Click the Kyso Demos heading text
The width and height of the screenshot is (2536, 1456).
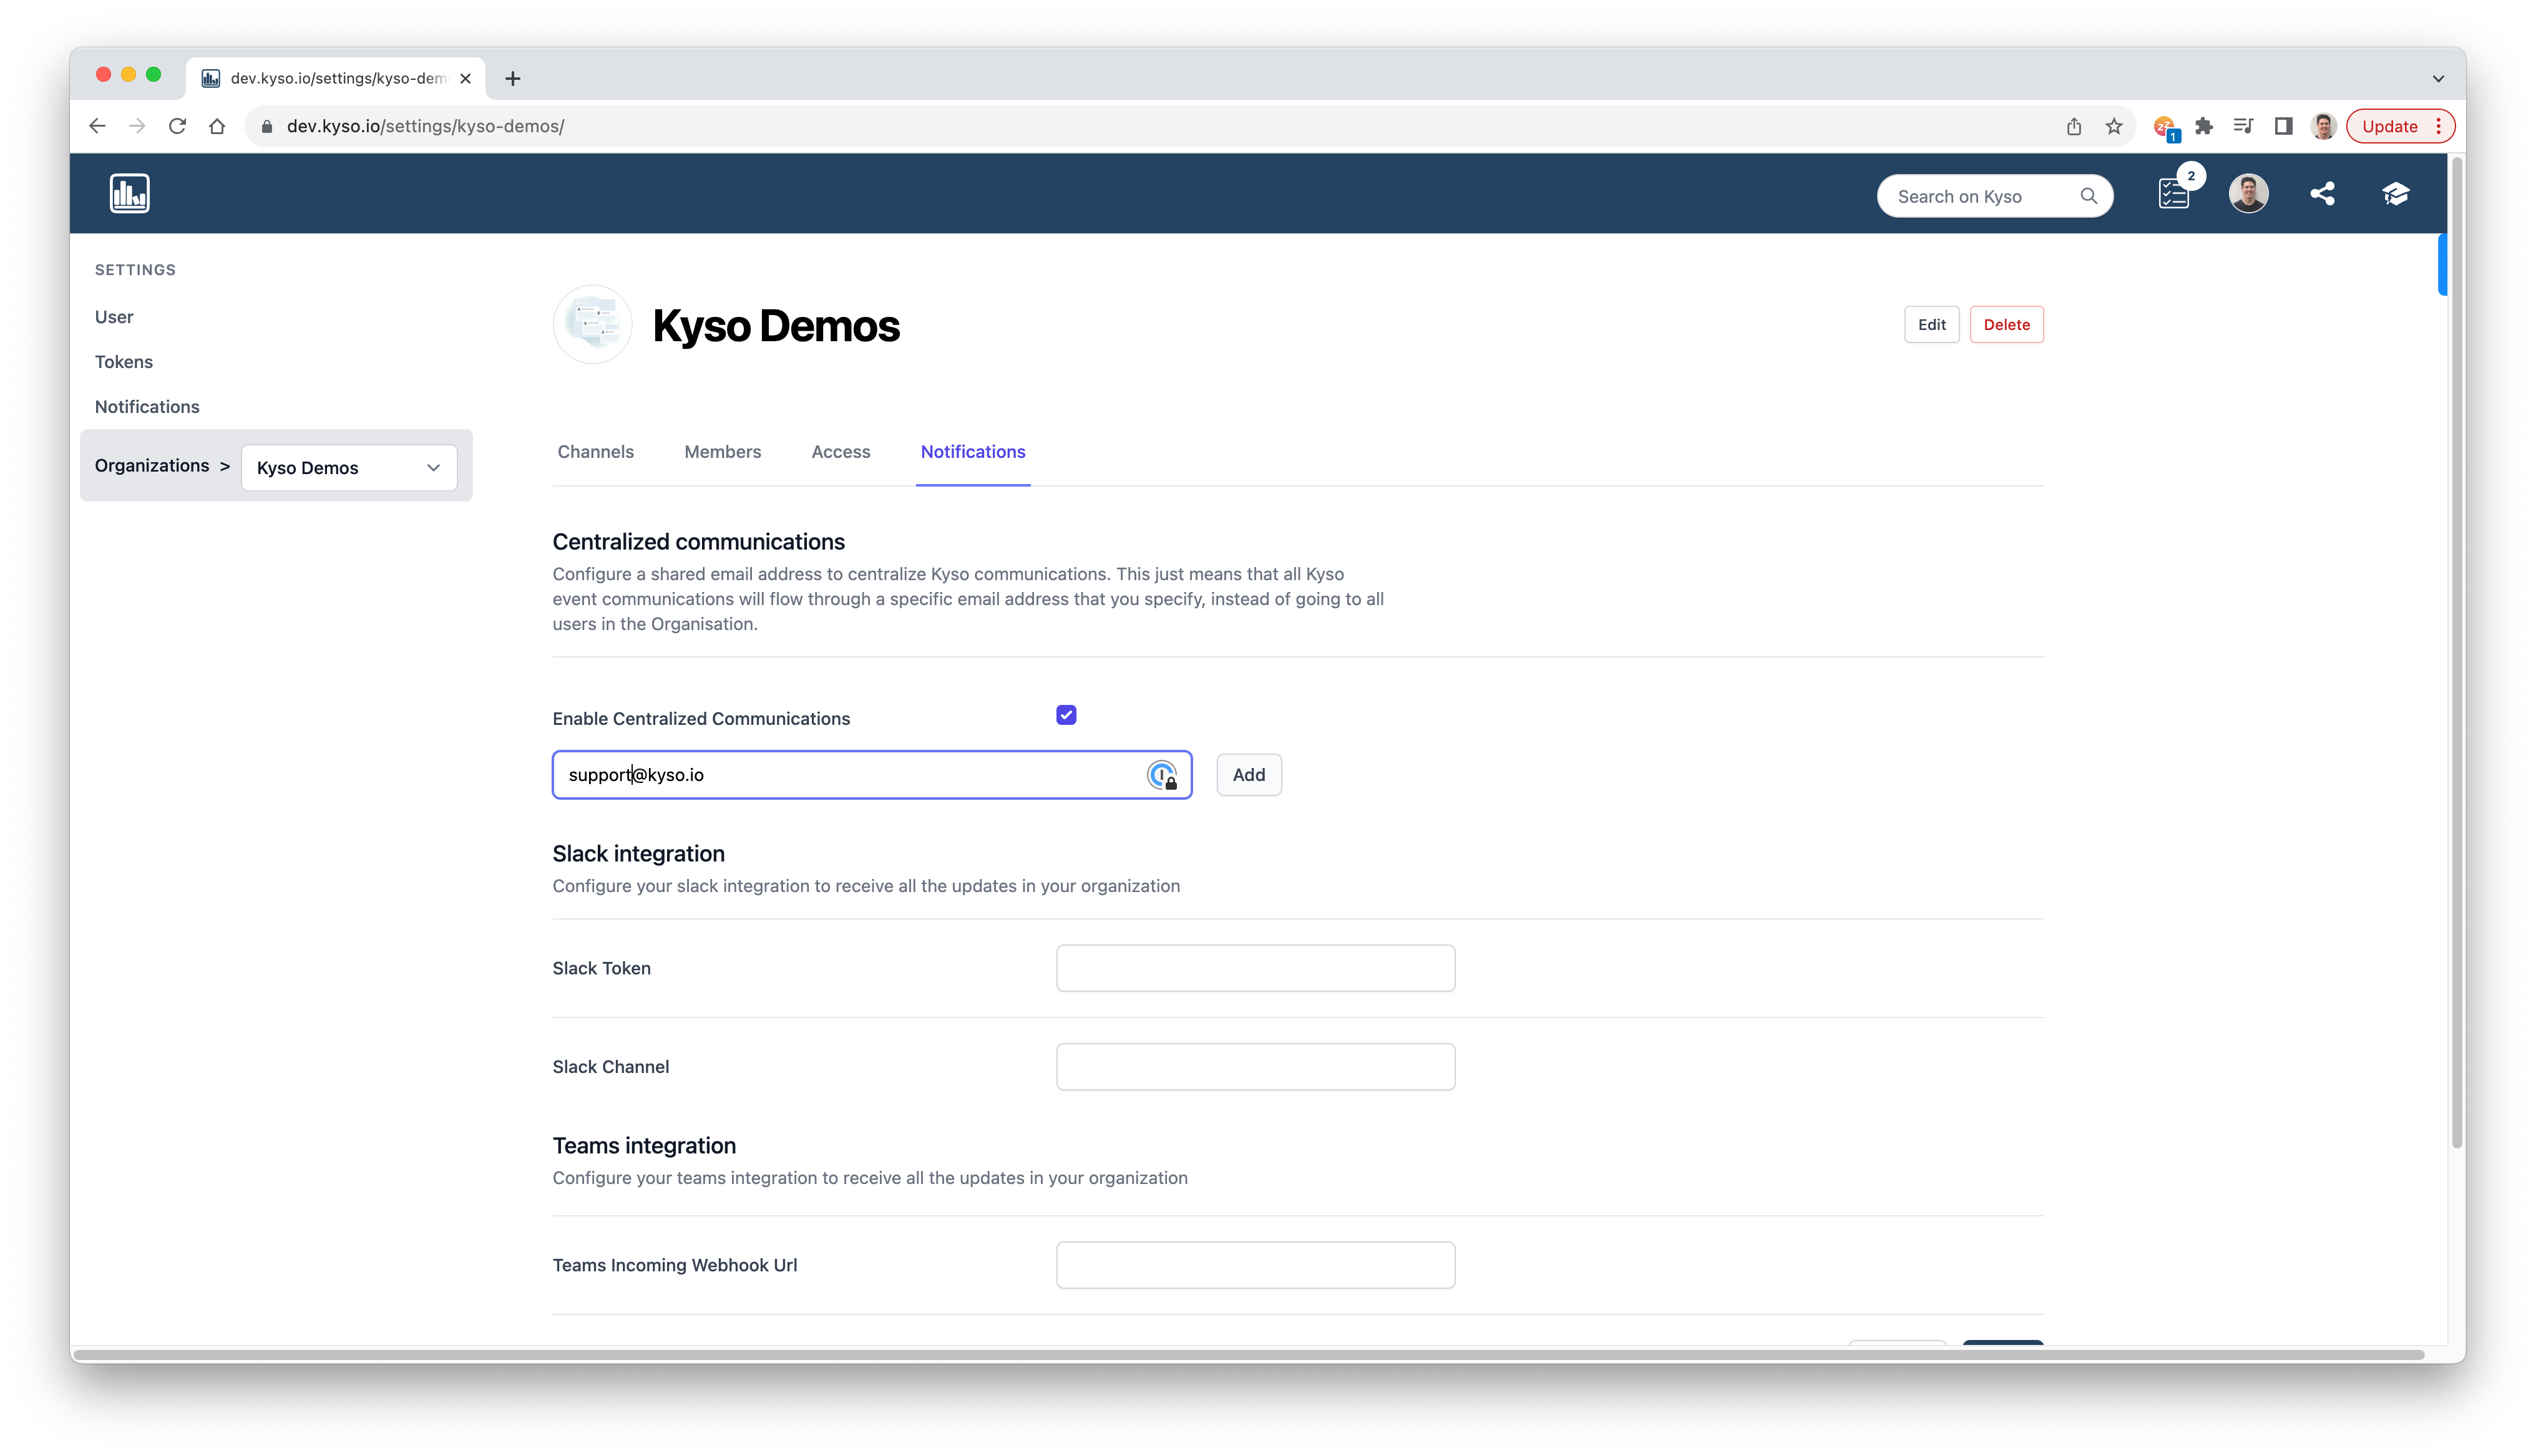point(776,326)
